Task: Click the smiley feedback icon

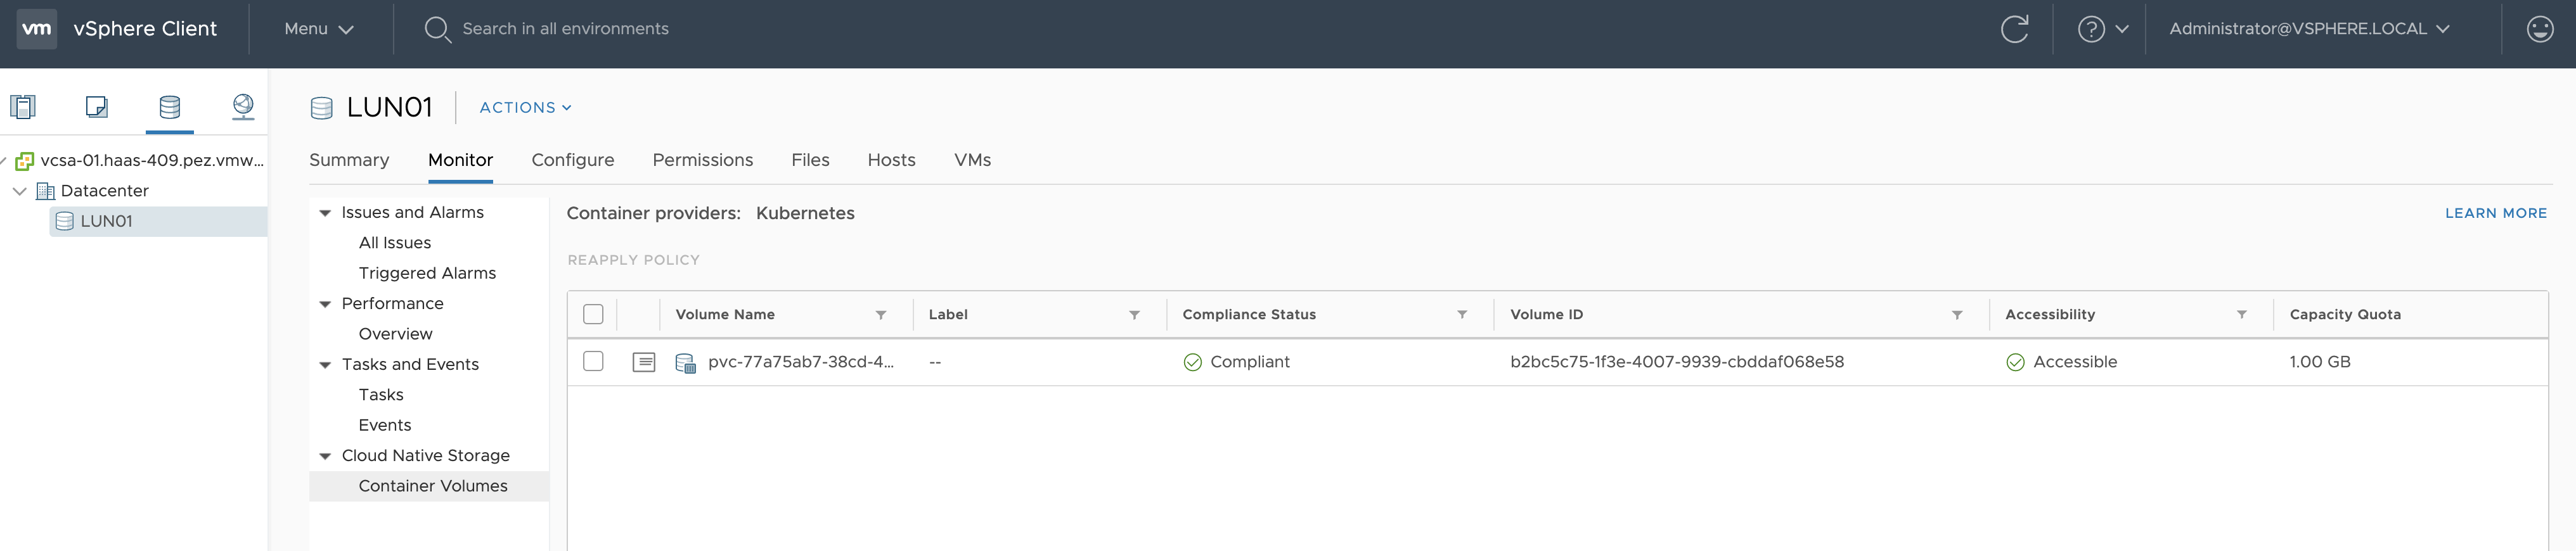Action: [x=2540, y=29]
